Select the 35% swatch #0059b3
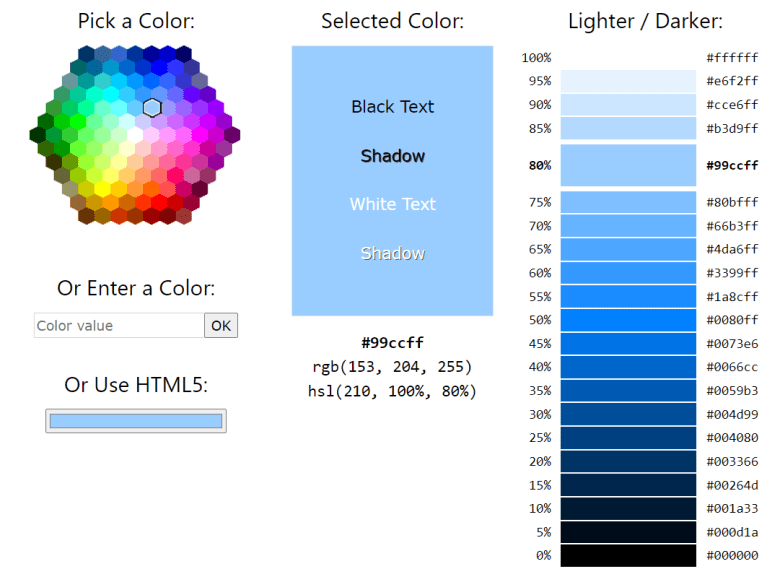 [x=628, y=391]
